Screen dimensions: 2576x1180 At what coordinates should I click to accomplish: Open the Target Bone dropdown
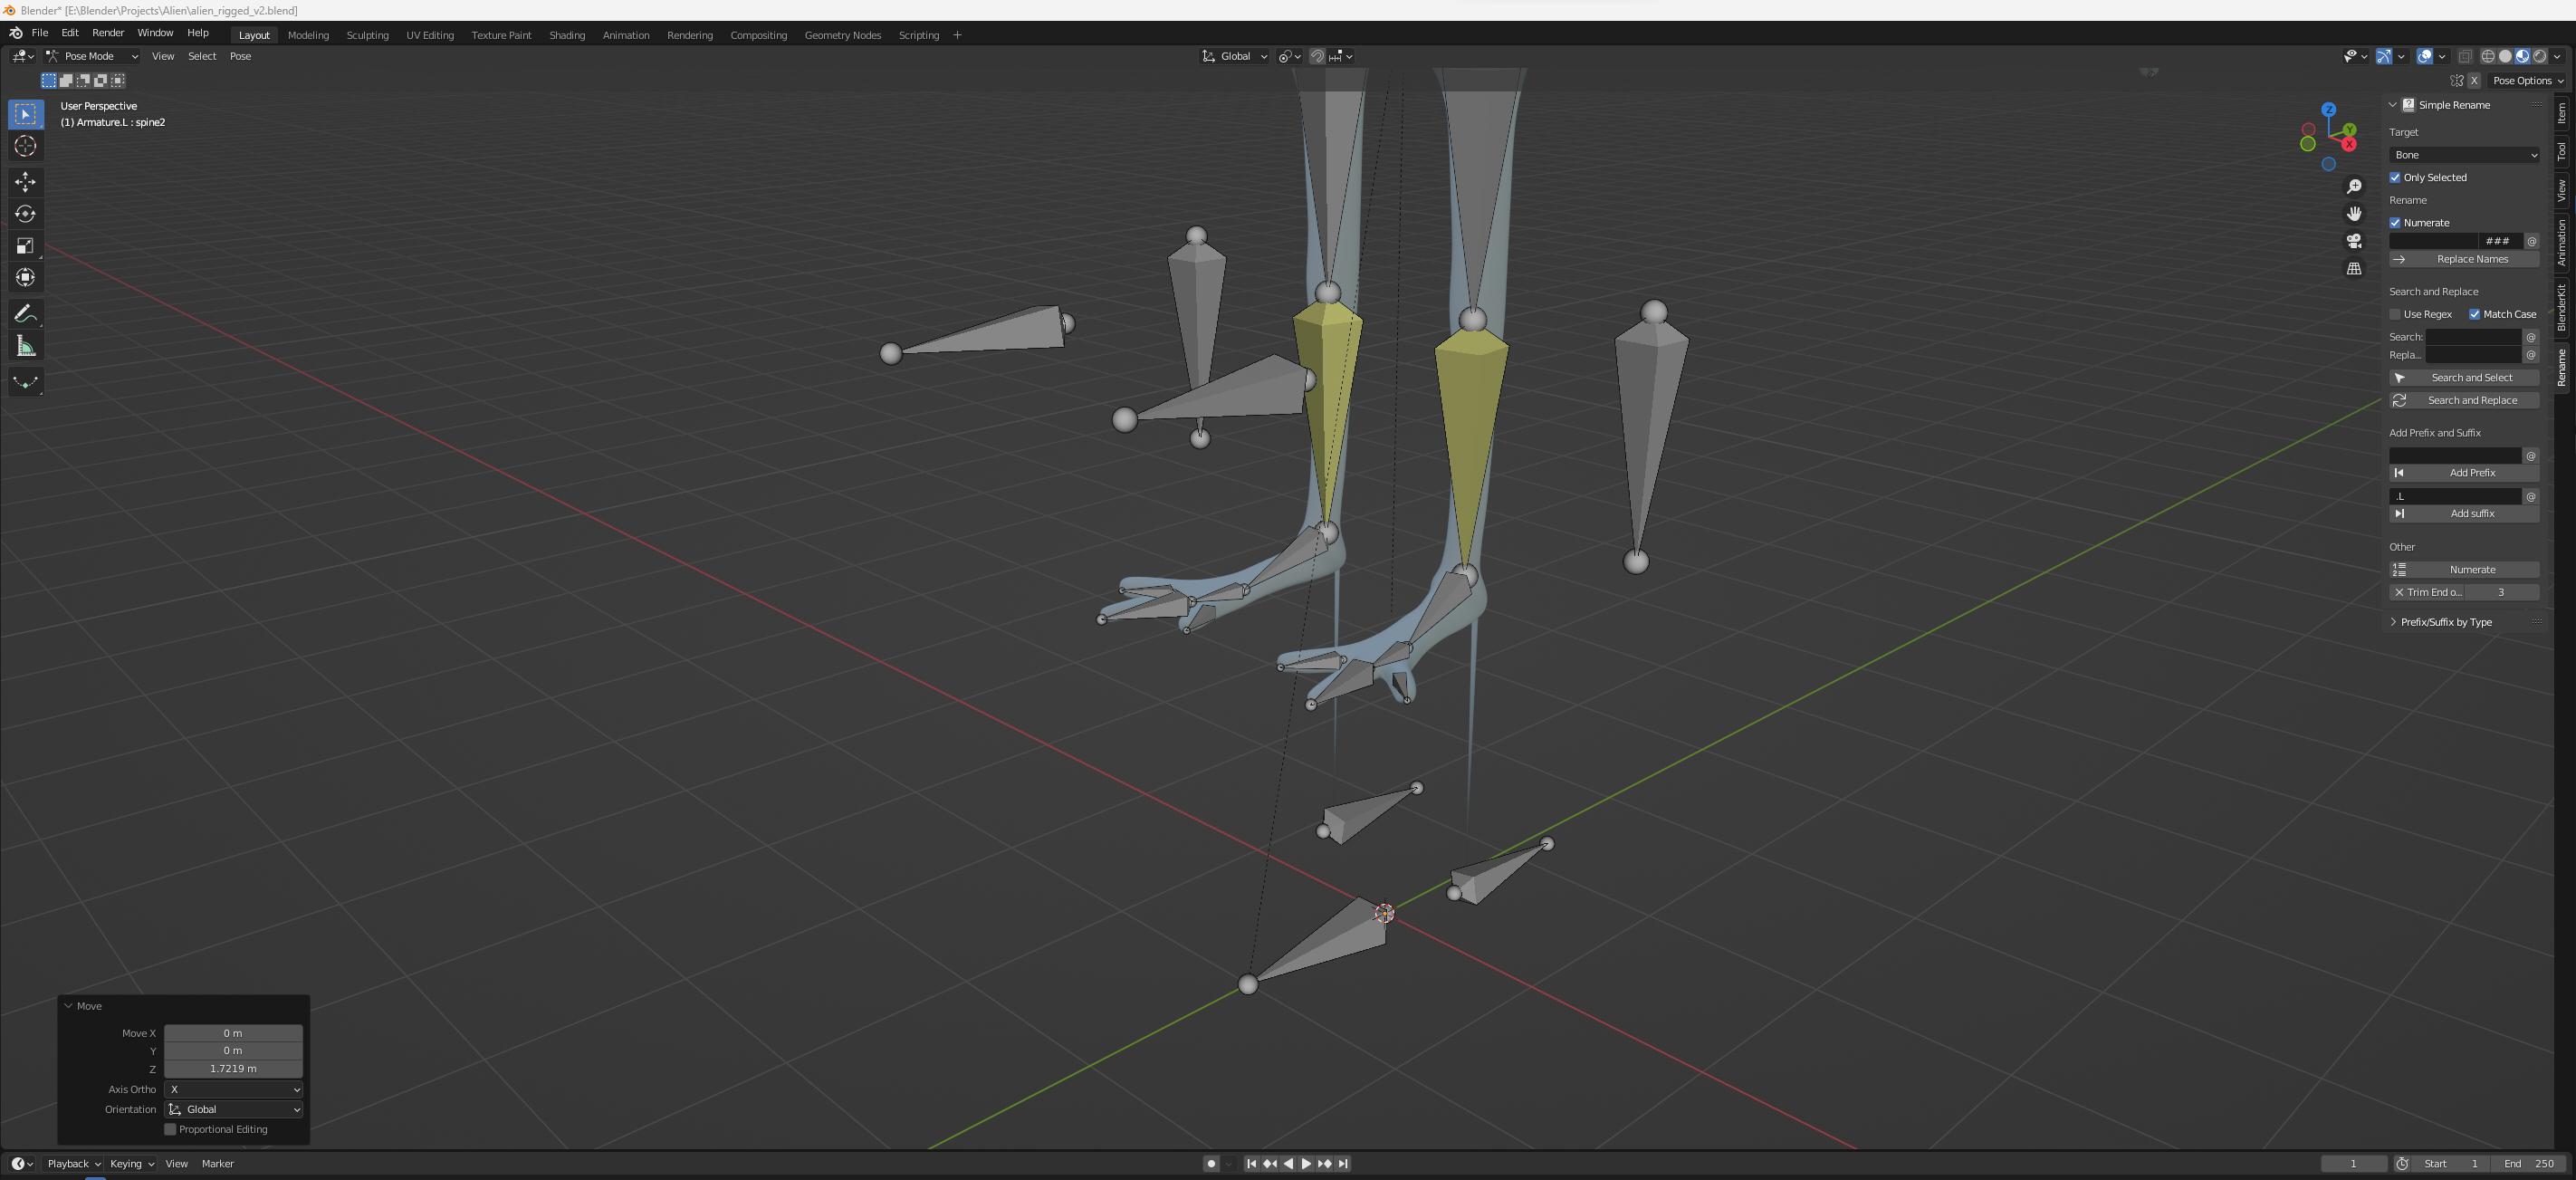(x=2463, y=155)
